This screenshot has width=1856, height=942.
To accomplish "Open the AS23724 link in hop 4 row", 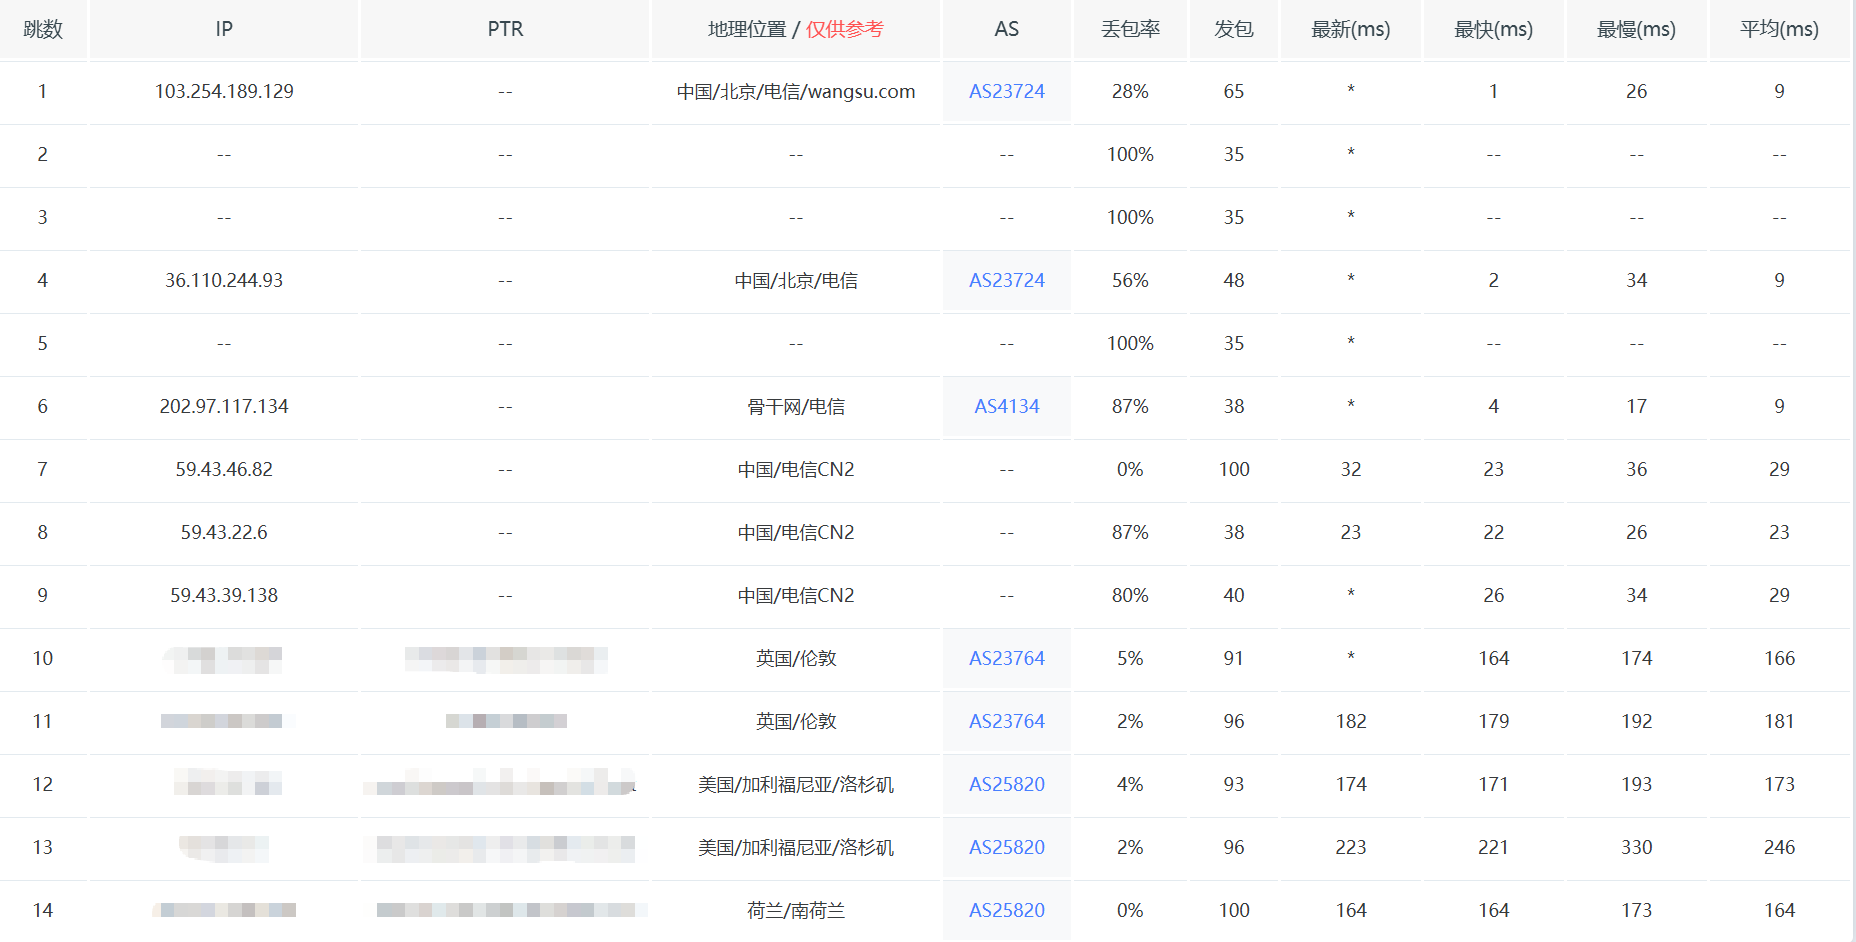I will click(x=1006, y=280).
